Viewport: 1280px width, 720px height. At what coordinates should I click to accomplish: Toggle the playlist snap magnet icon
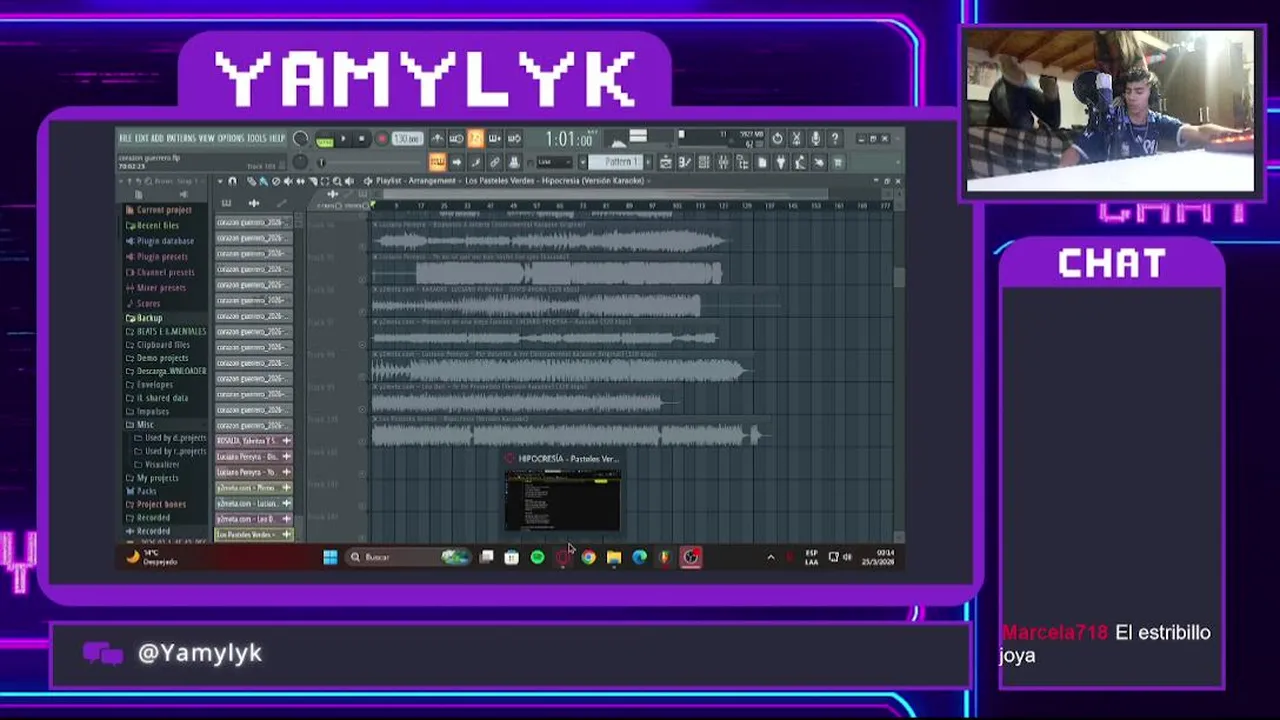tap(232, 181)
